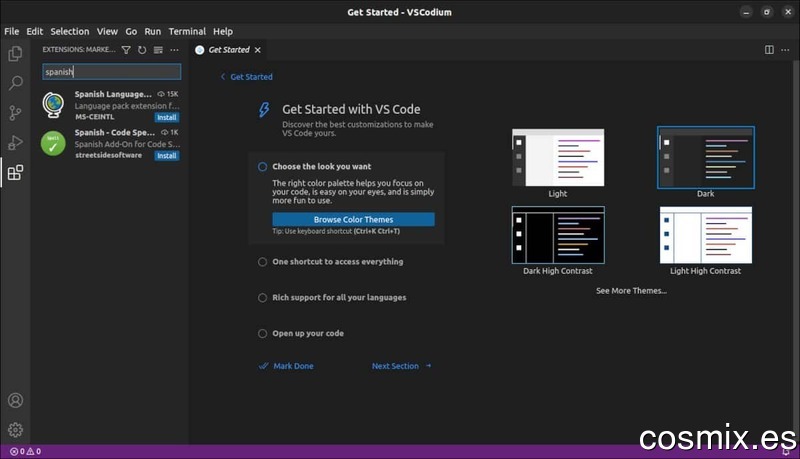Go back via Get Started link
Image resolution: width=800 pixels, height=459 pixels.
(247, 77)
